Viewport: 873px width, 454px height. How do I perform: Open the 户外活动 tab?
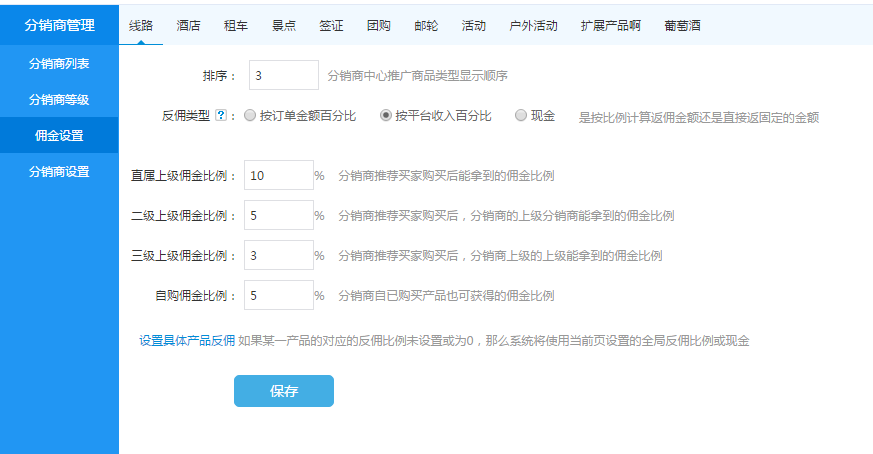click(533, 25)
